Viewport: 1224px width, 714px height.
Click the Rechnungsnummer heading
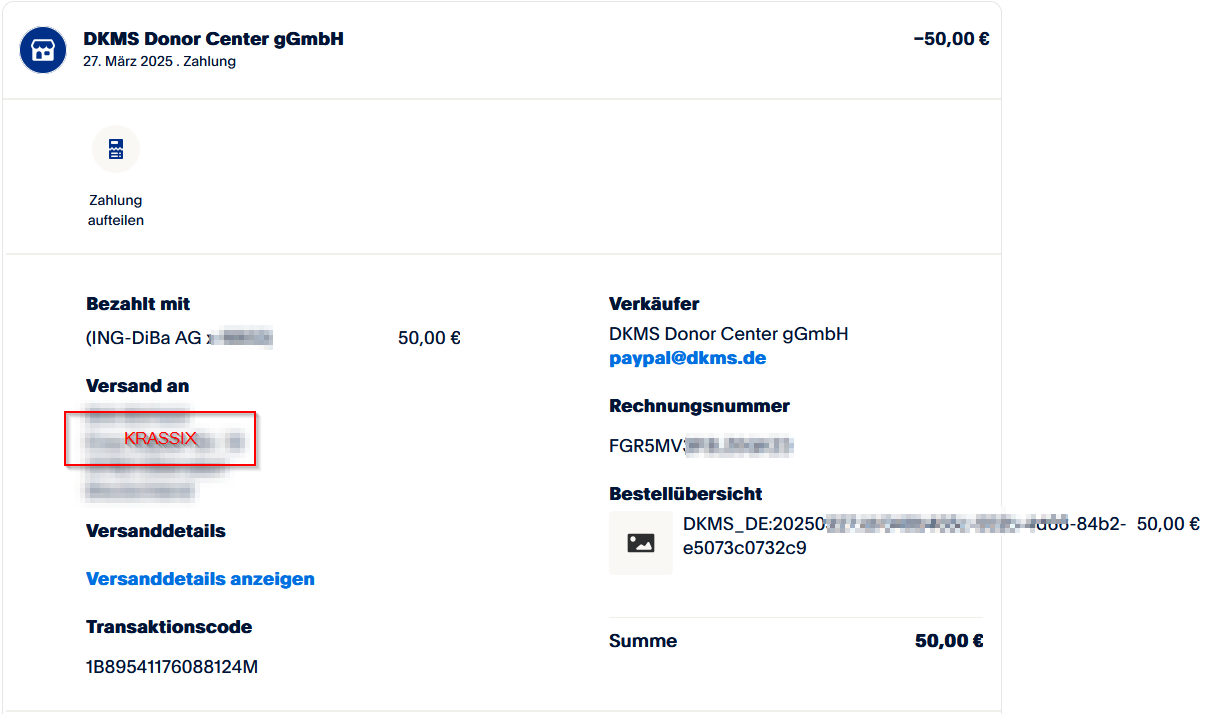click(x=699, y=406)
